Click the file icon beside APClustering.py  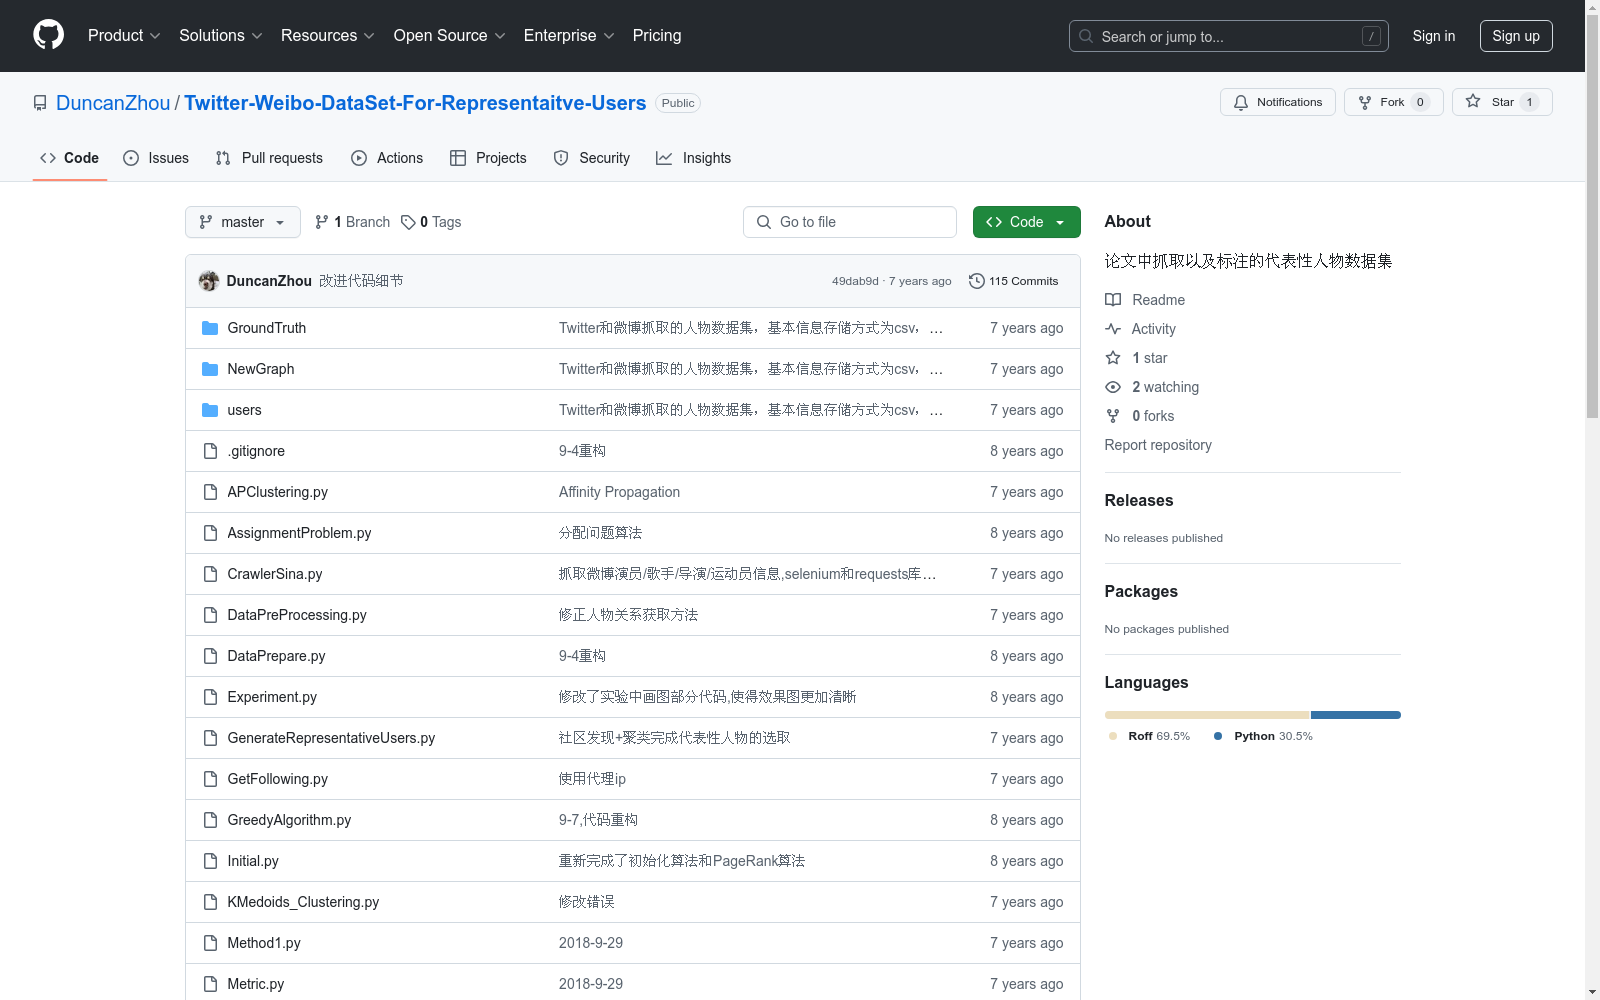click(210, 492)
